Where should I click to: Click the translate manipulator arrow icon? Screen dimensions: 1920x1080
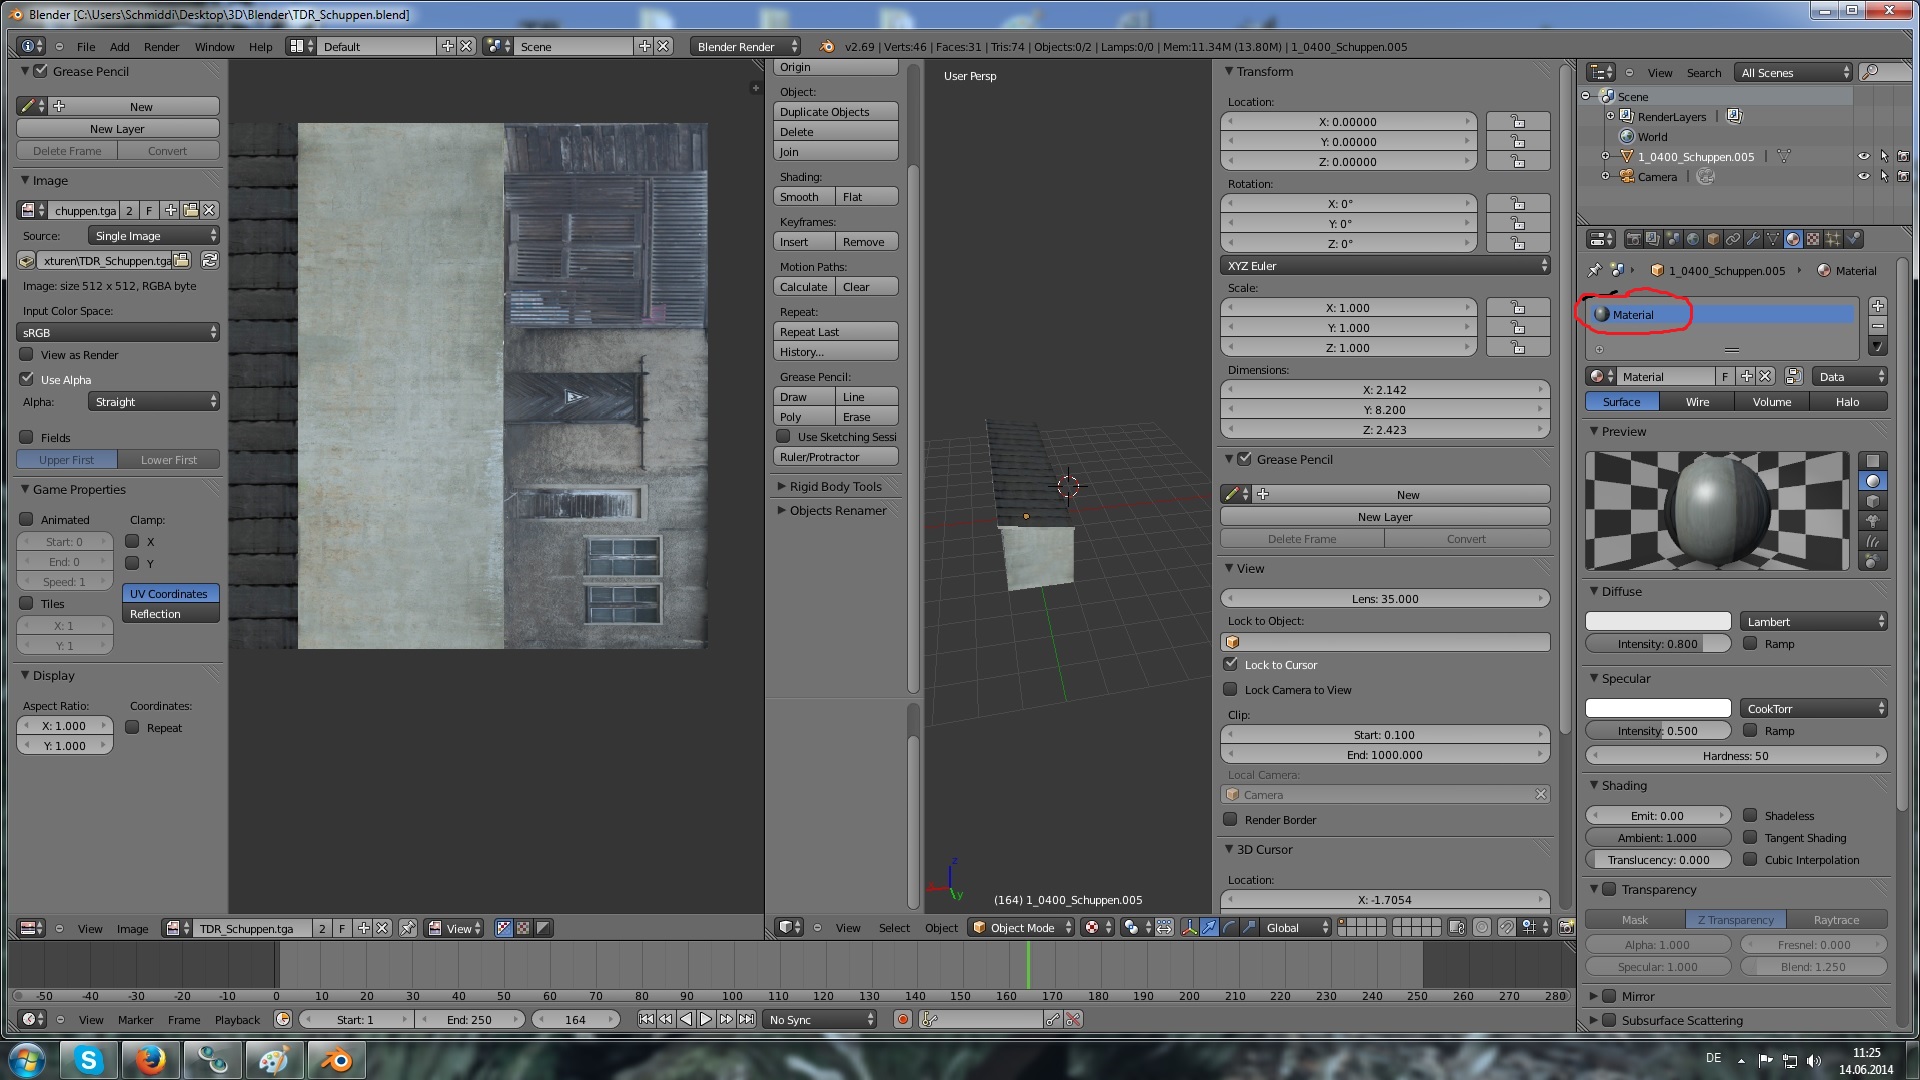coord(1209,927)
